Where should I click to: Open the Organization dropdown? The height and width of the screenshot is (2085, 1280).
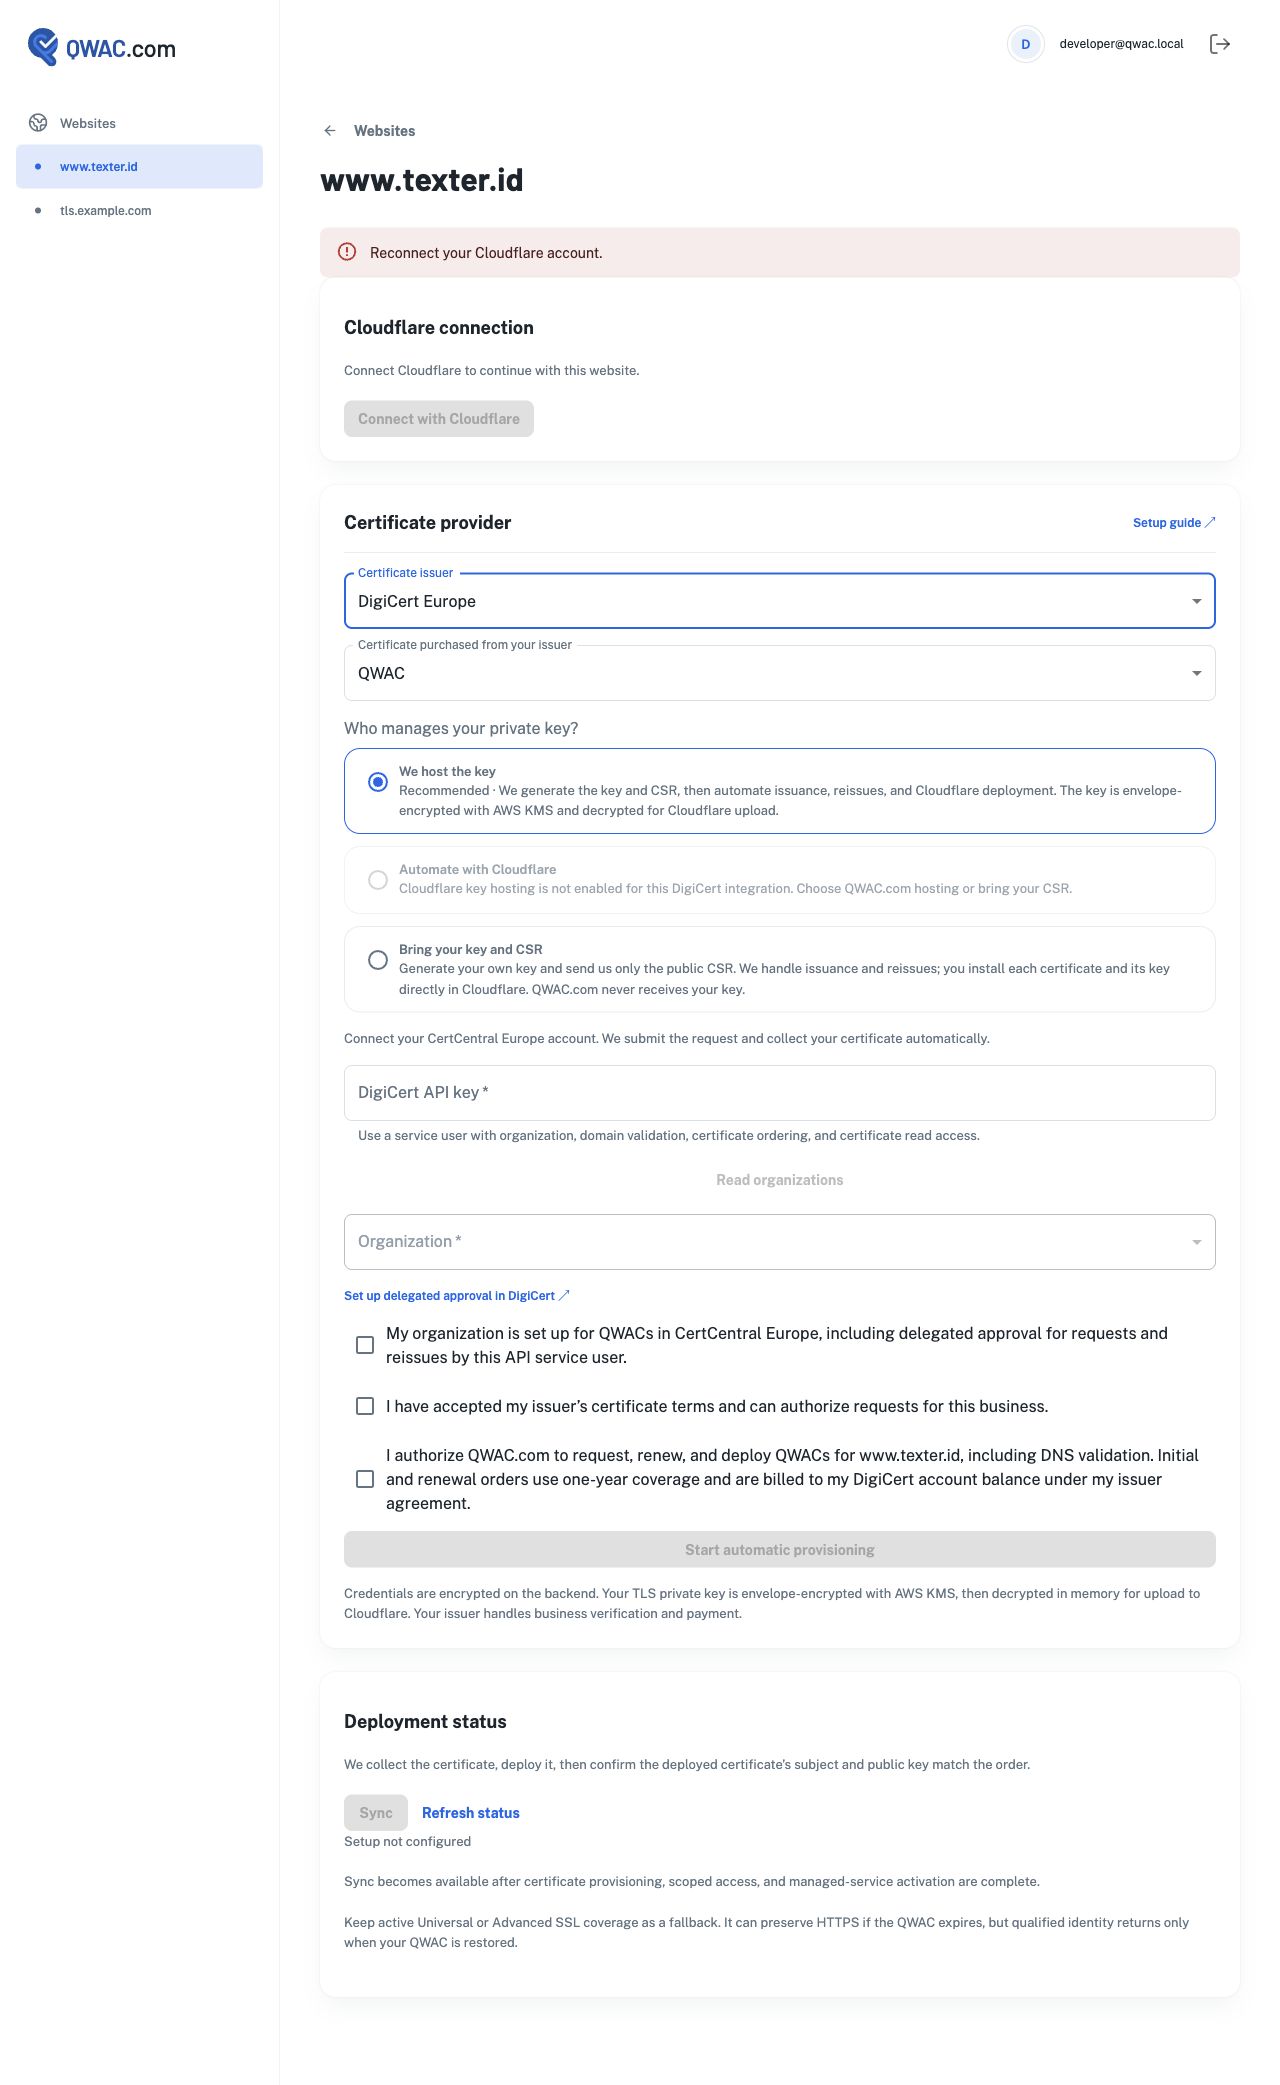pos(780,1242)
